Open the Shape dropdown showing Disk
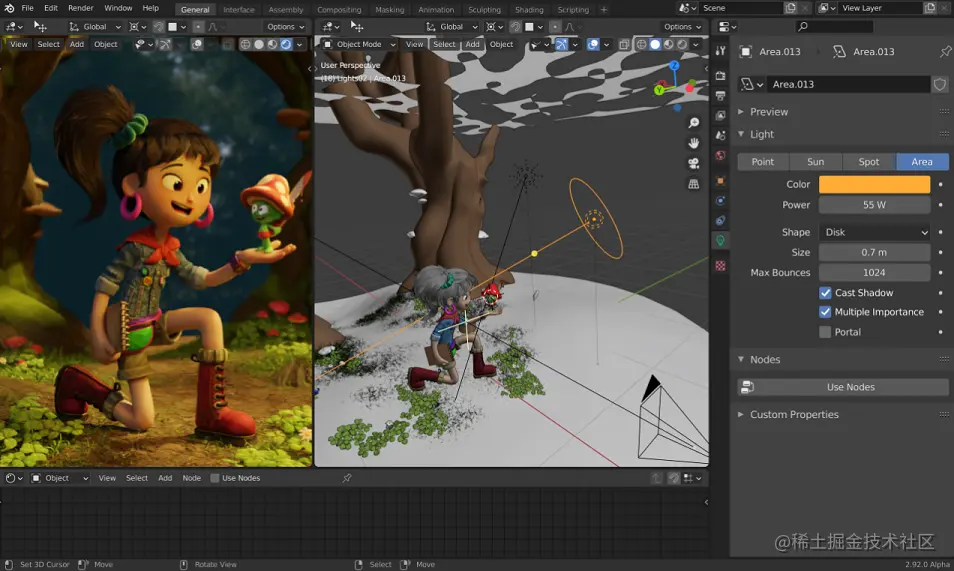This screenshot has height=571, width=954. (x=874, y=232)
